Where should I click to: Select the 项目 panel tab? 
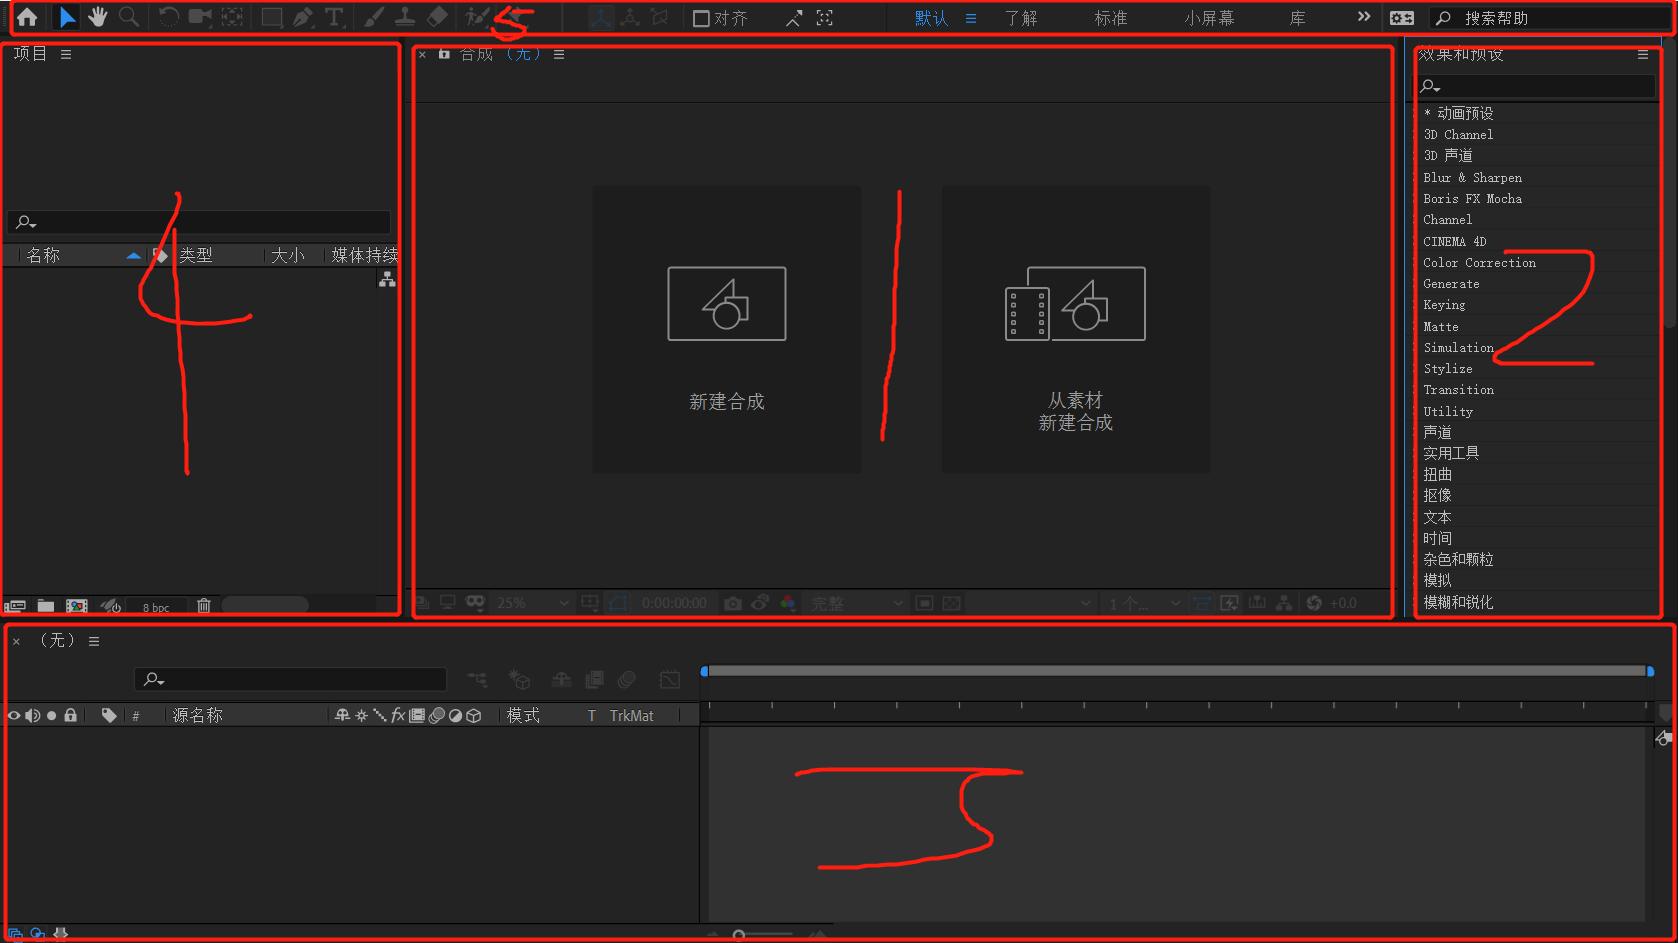[x=30, y=54]
